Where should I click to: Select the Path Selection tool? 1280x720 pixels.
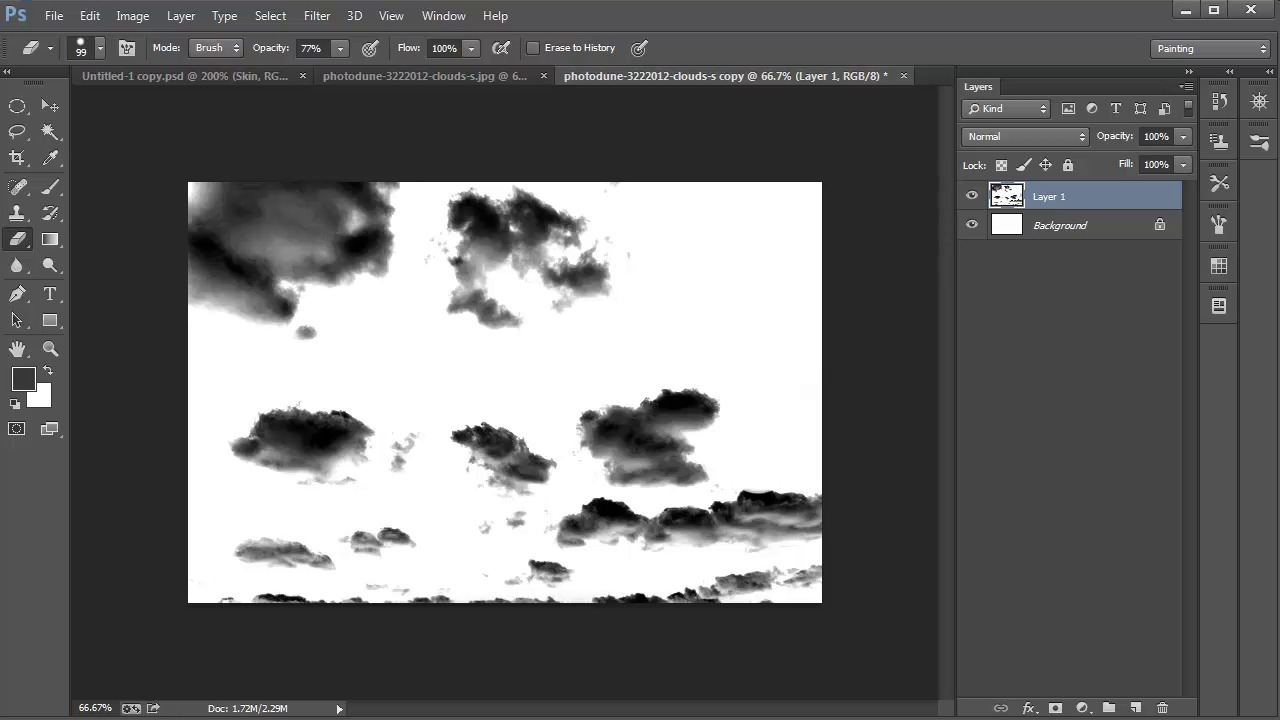(x=17, y=320)
